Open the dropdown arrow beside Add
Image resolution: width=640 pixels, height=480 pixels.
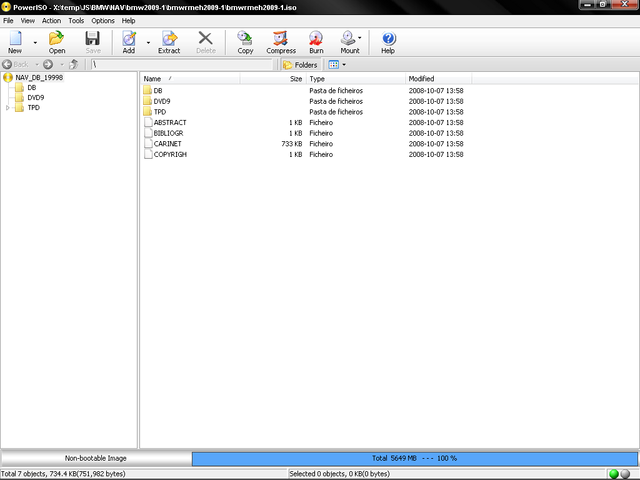(148, 42)
